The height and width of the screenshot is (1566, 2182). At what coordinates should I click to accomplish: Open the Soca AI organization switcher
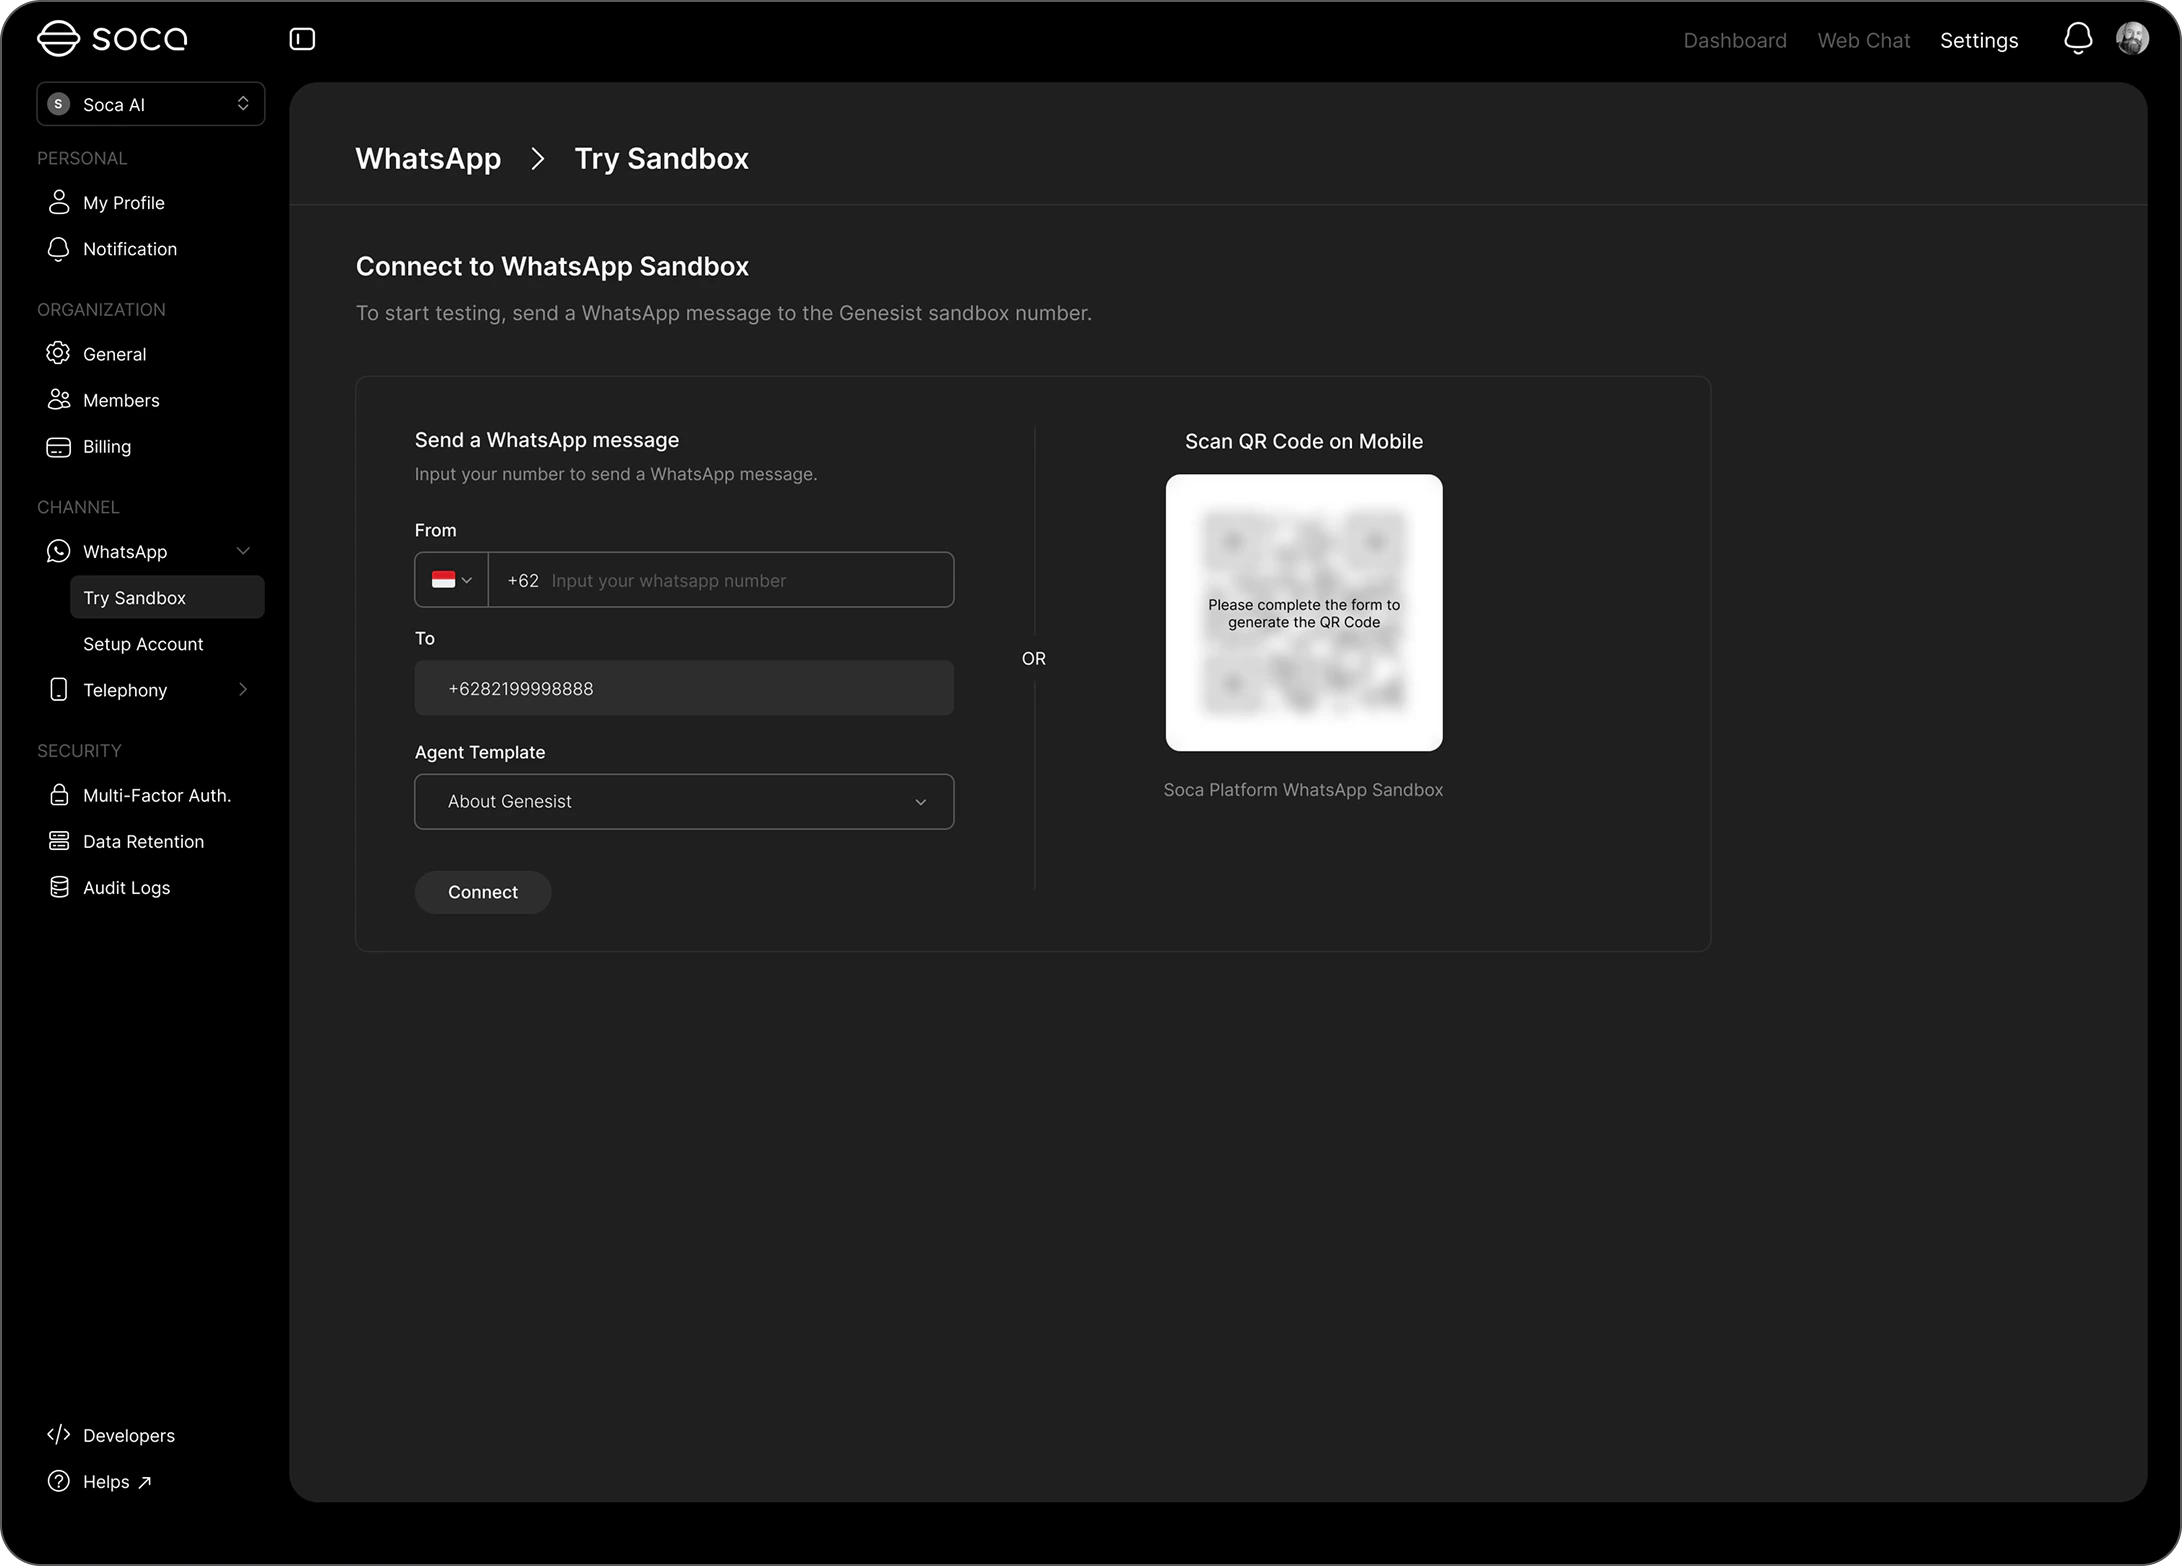[150, 104]
